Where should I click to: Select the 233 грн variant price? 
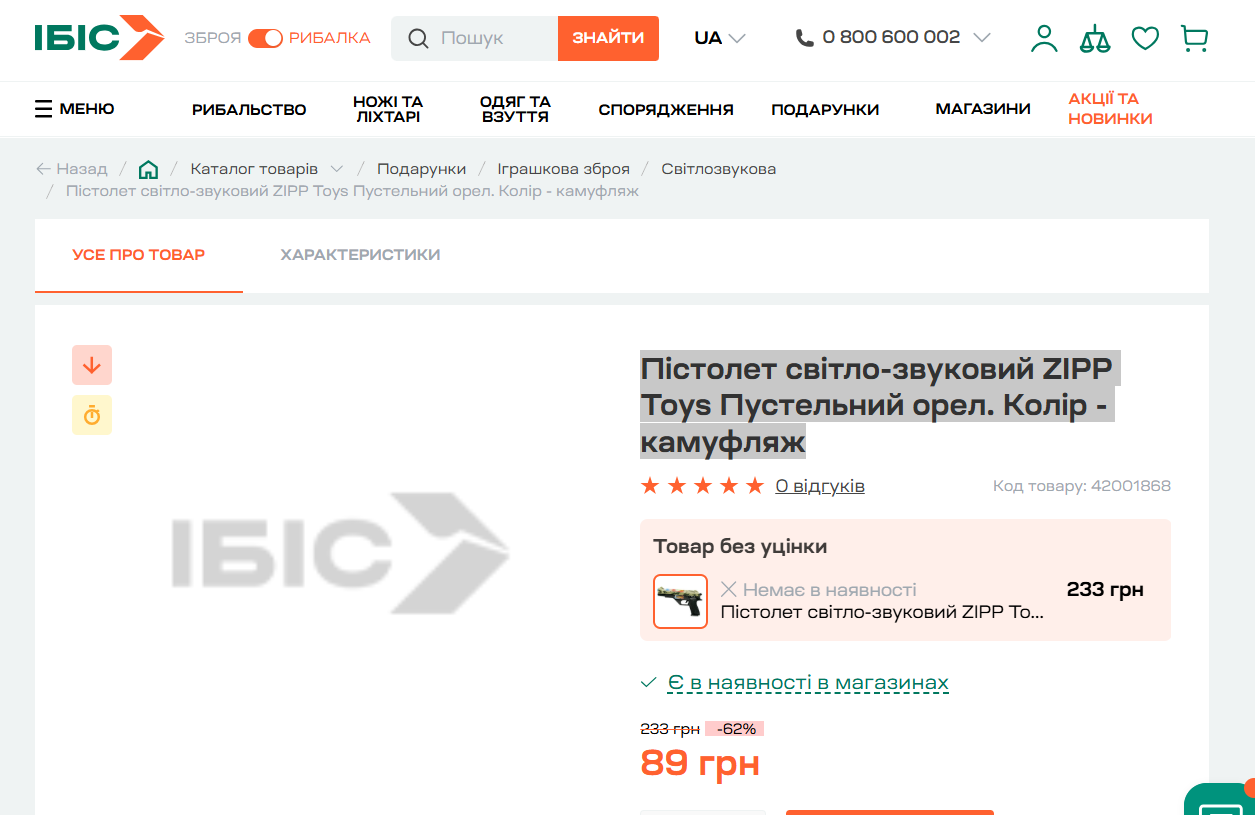click(x=1105, y=590)
